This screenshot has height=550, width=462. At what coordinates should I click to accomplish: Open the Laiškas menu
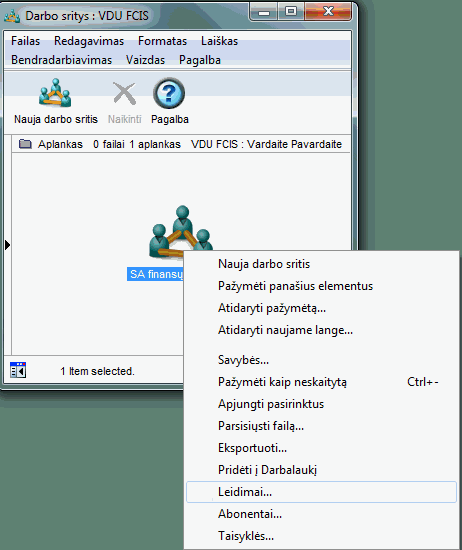coord(220,41)
